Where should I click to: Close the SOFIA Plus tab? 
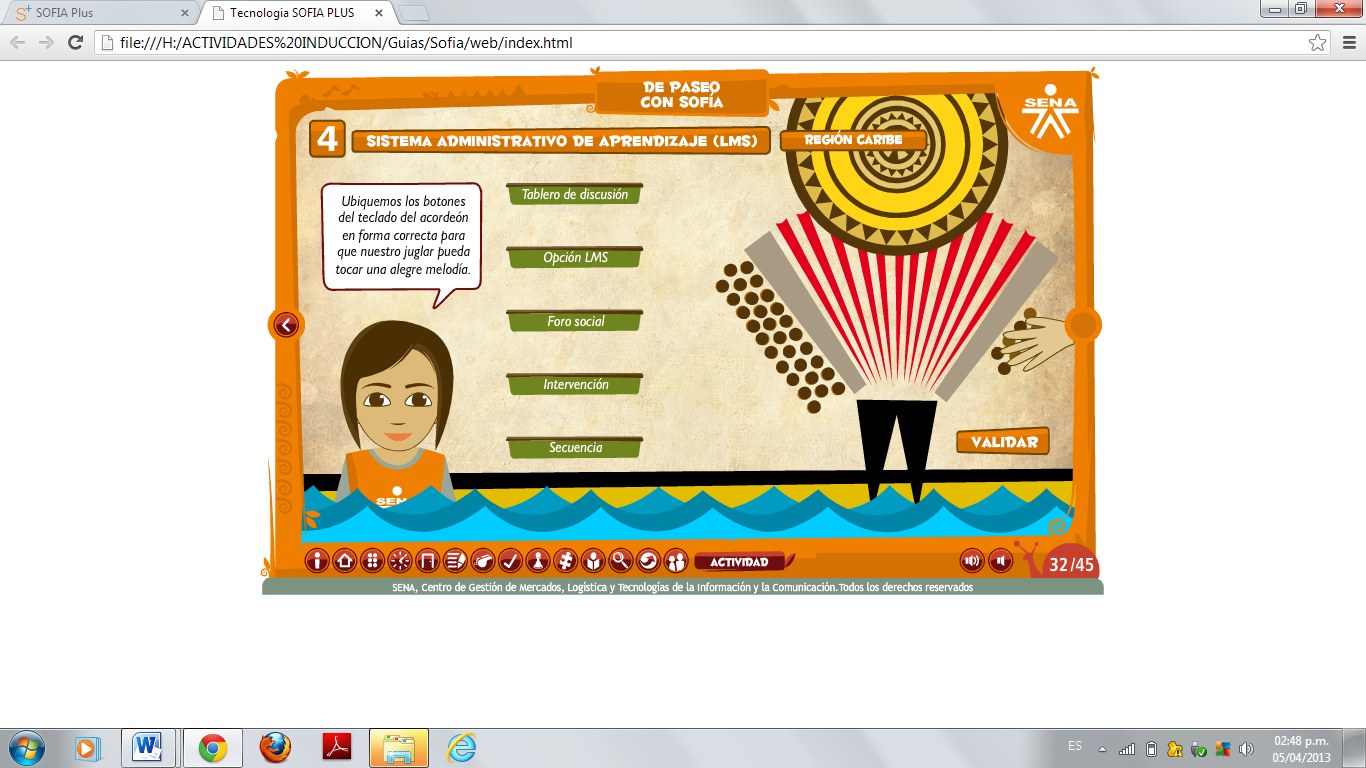pos(184,14)
